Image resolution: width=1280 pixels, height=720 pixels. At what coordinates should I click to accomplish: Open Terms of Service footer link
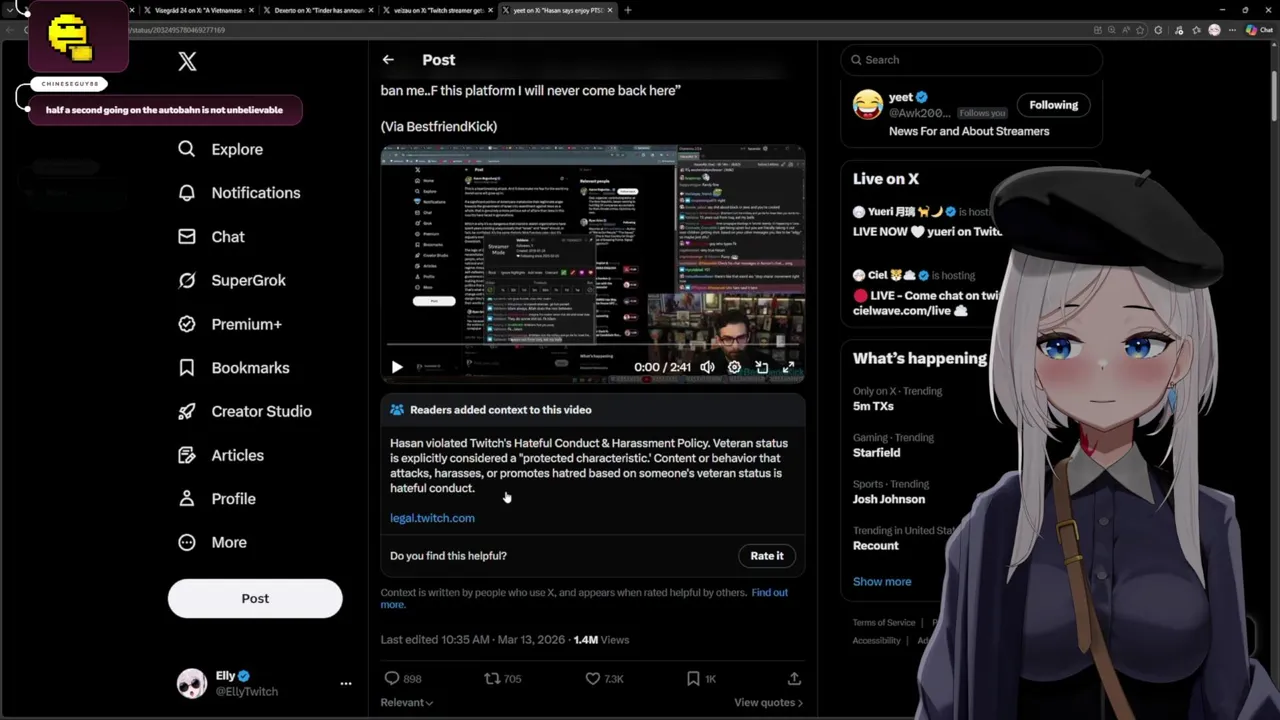click(883, 622)
